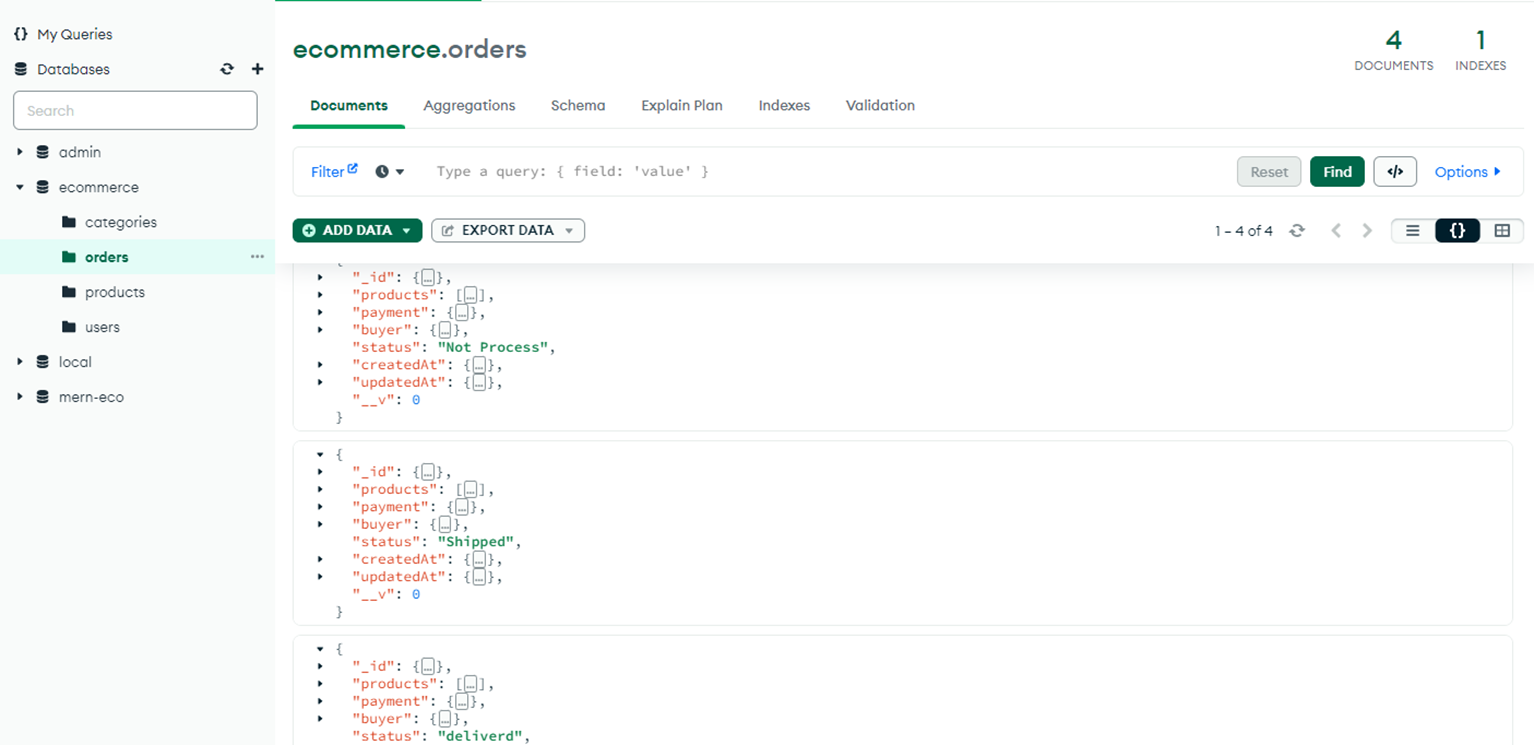Switch to table view of documents
This screenshot has height=745, width=1534.
coord(1502,230)
